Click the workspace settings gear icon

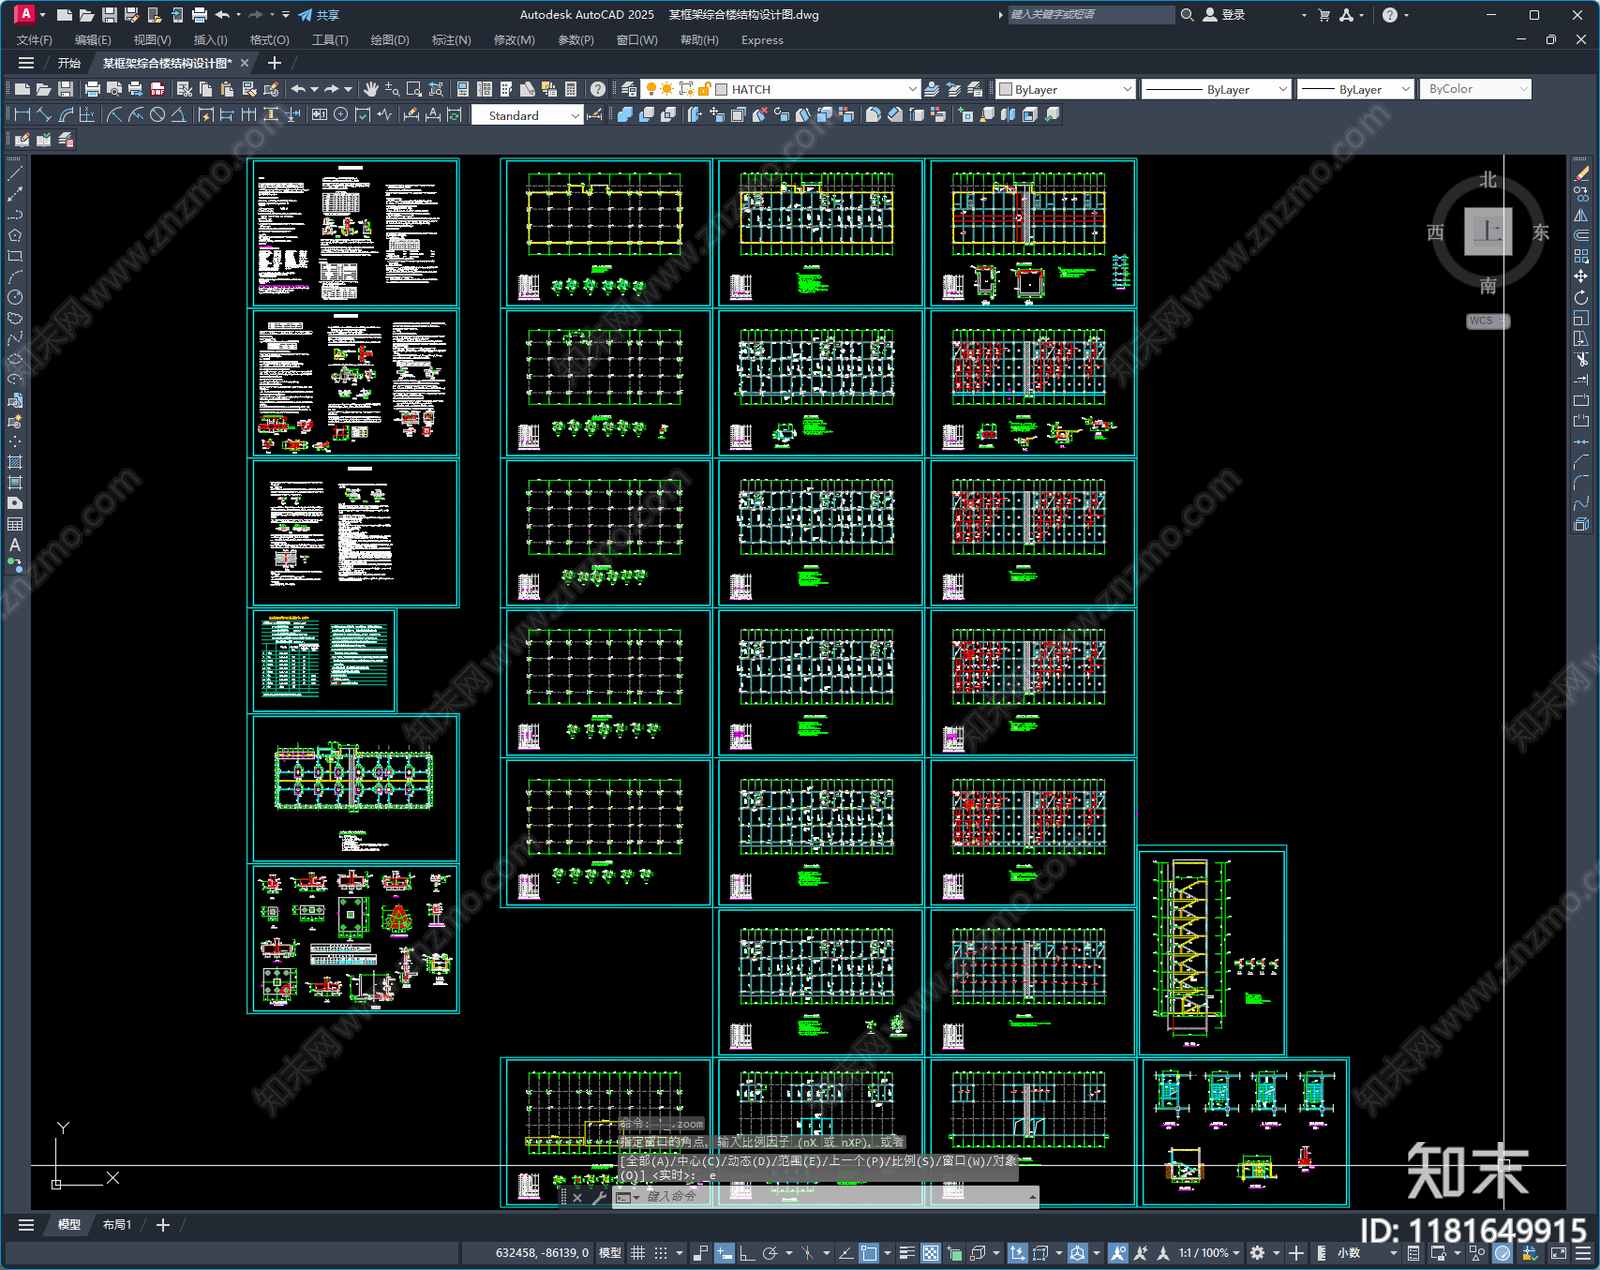[x=1257, y=1253]
